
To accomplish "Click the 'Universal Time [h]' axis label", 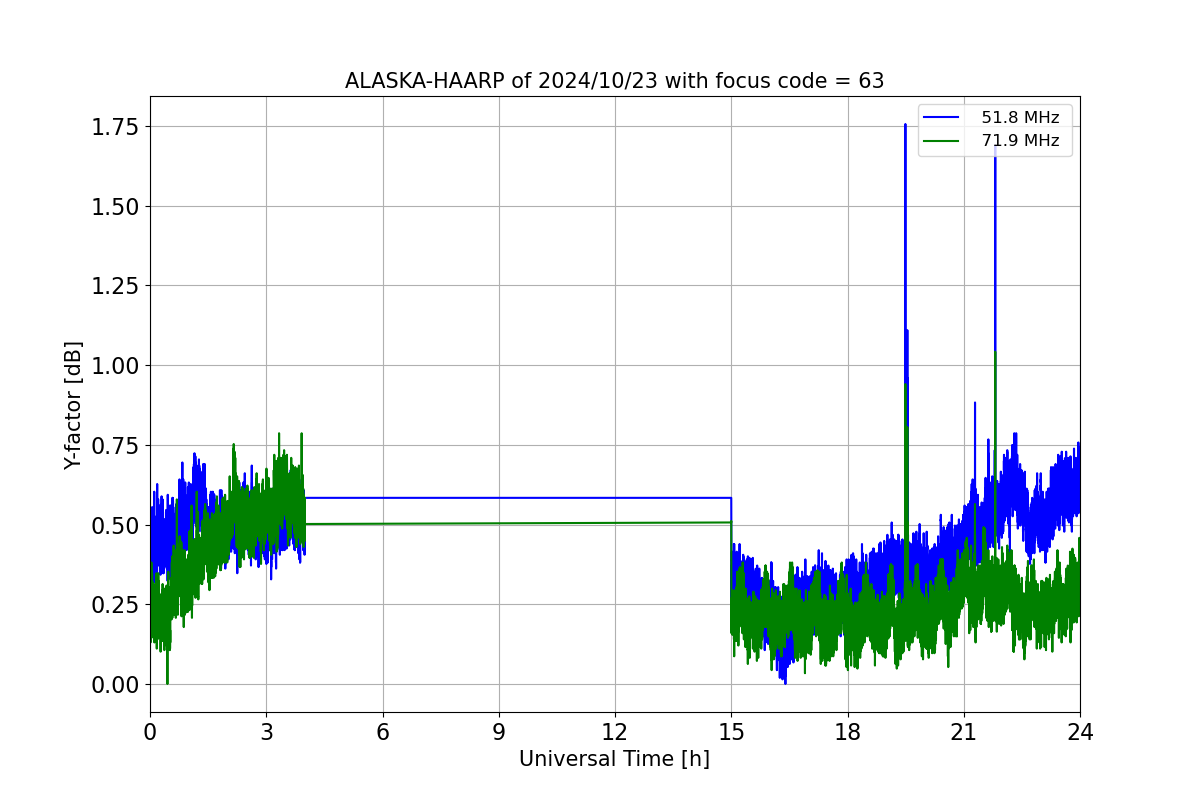I will point(614,759).
